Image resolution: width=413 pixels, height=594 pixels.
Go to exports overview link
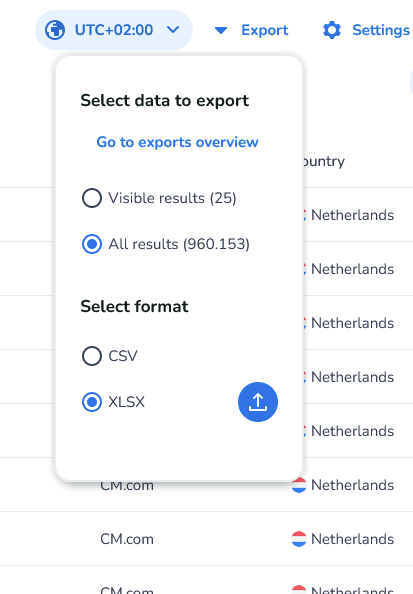(x=177, y=142)
